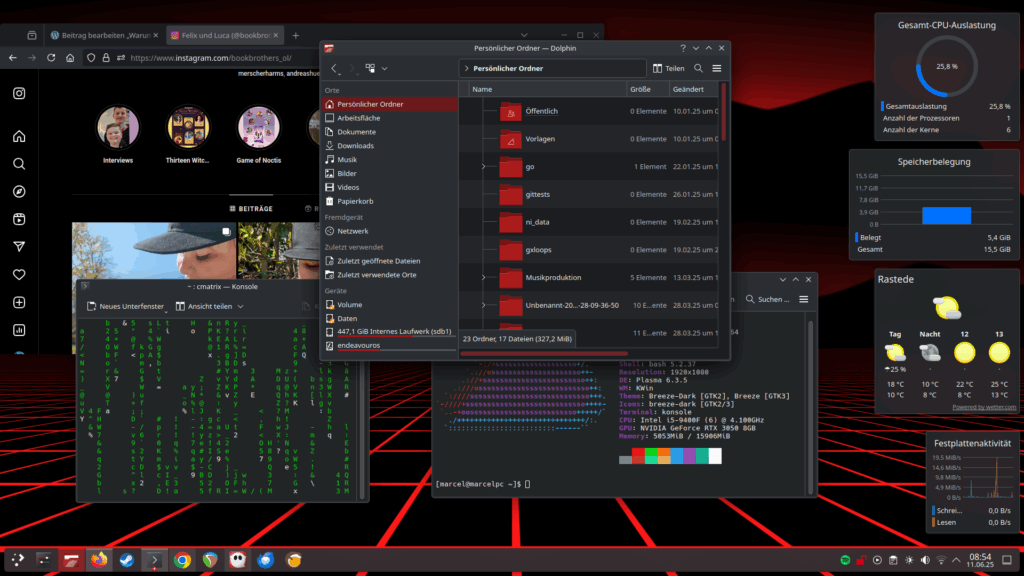This screenshot has width=1024, height=576.
Task: Open the Firefox list-all-tabs dropdown arrow
Action: (524, 35)
